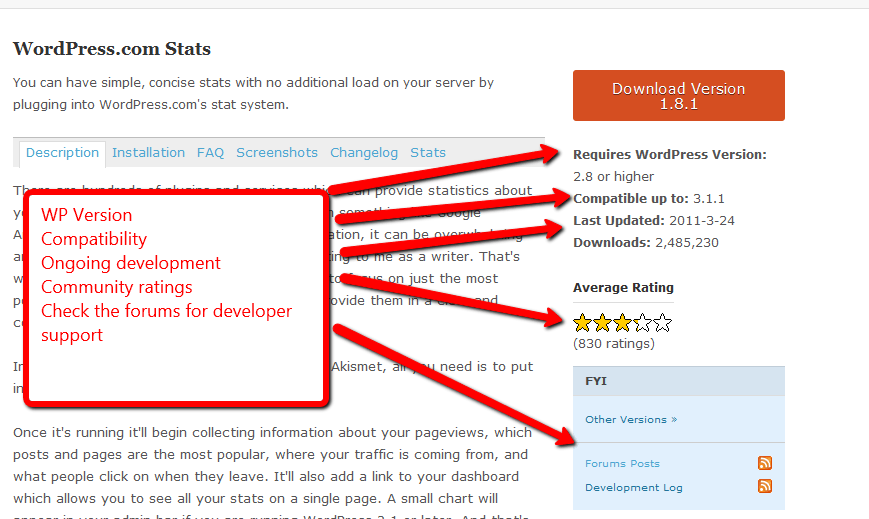Click the RSS icon beside Forums Posts

click(765, 463)
